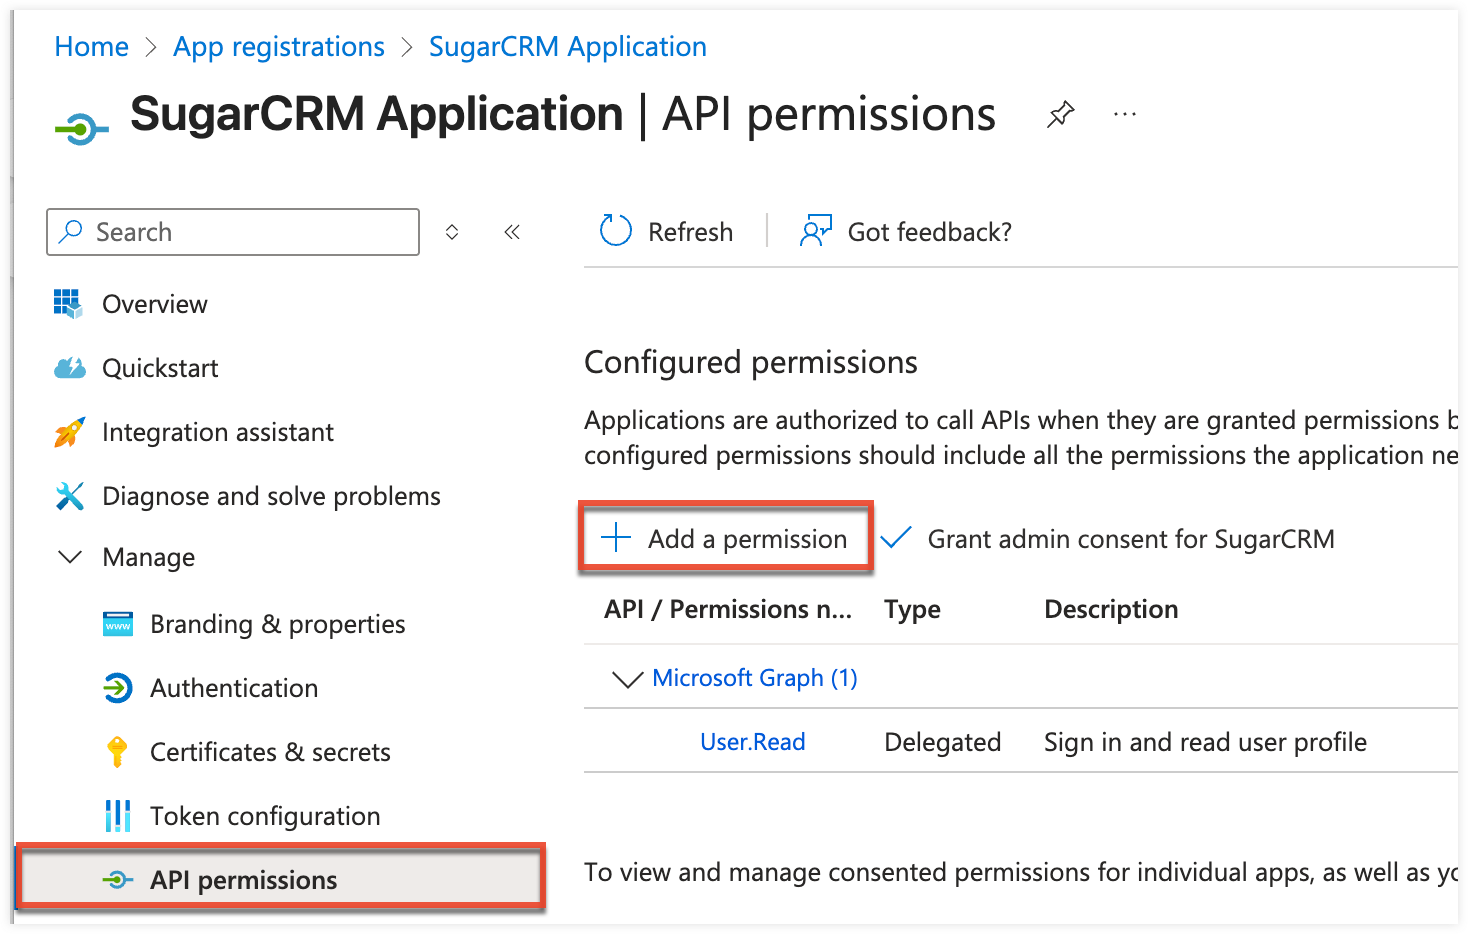Switch to the API permissions section
This screenshot has width=1468, height=934.
tap(242, 879)
